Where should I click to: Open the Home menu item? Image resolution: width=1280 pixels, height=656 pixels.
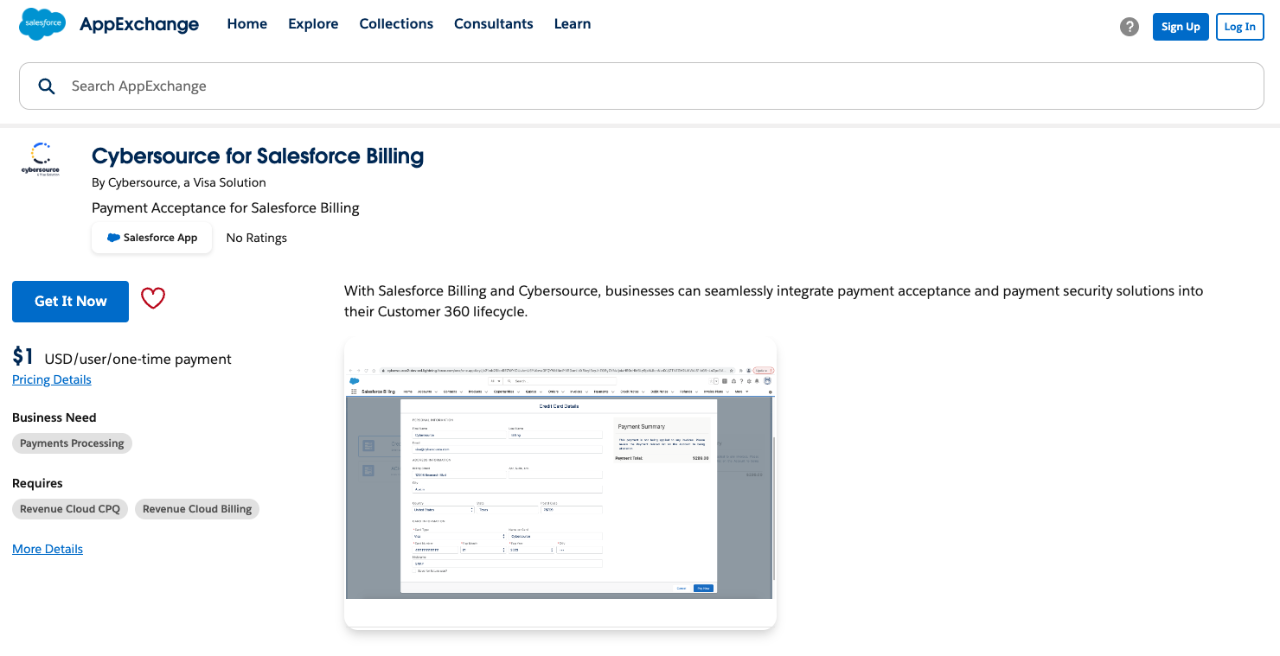tap(247, 24)
